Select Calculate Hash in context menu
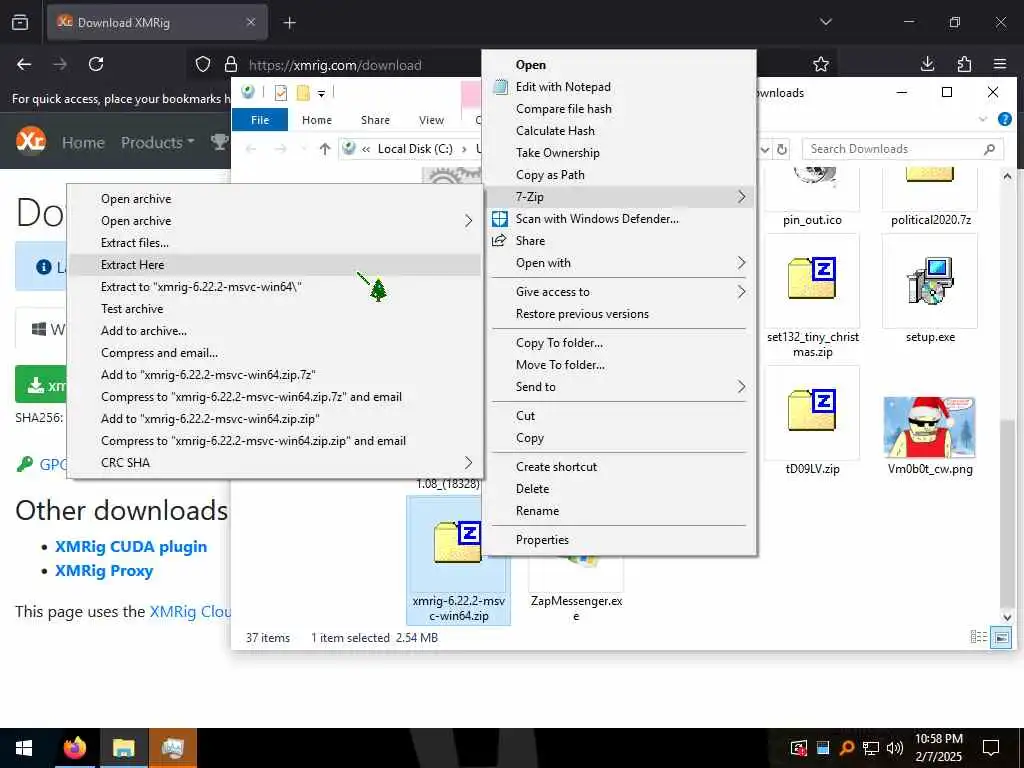Viewport: 1024px width, 768px height. pyautogui.click(x=619, y=131)
